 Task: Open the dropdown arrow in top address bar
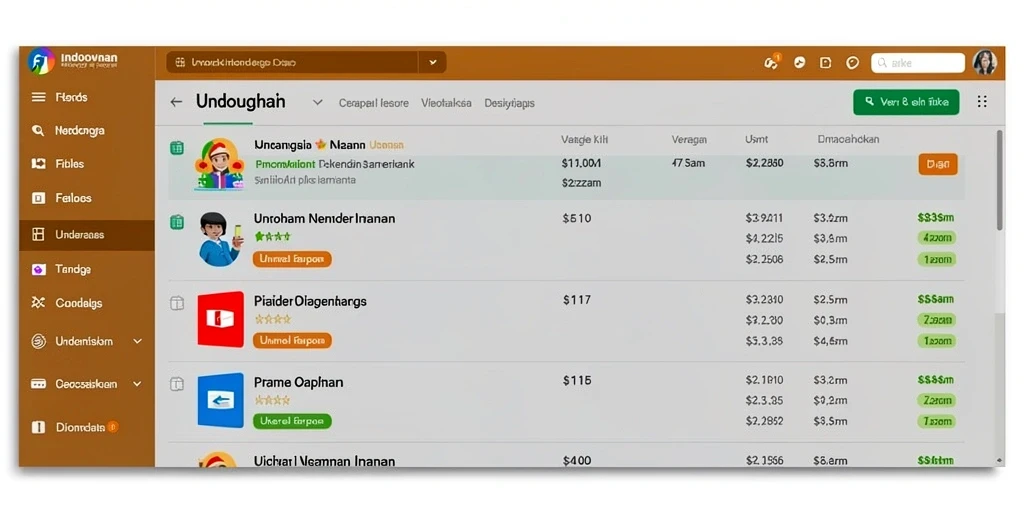(432, 63)
